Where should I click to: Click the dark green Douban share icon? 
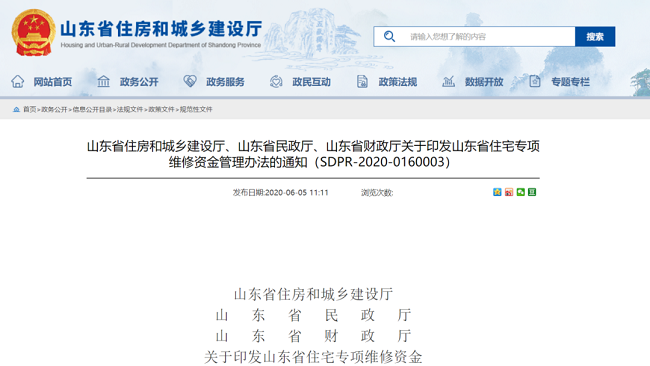pyautogui.click(x=532, y=192)
